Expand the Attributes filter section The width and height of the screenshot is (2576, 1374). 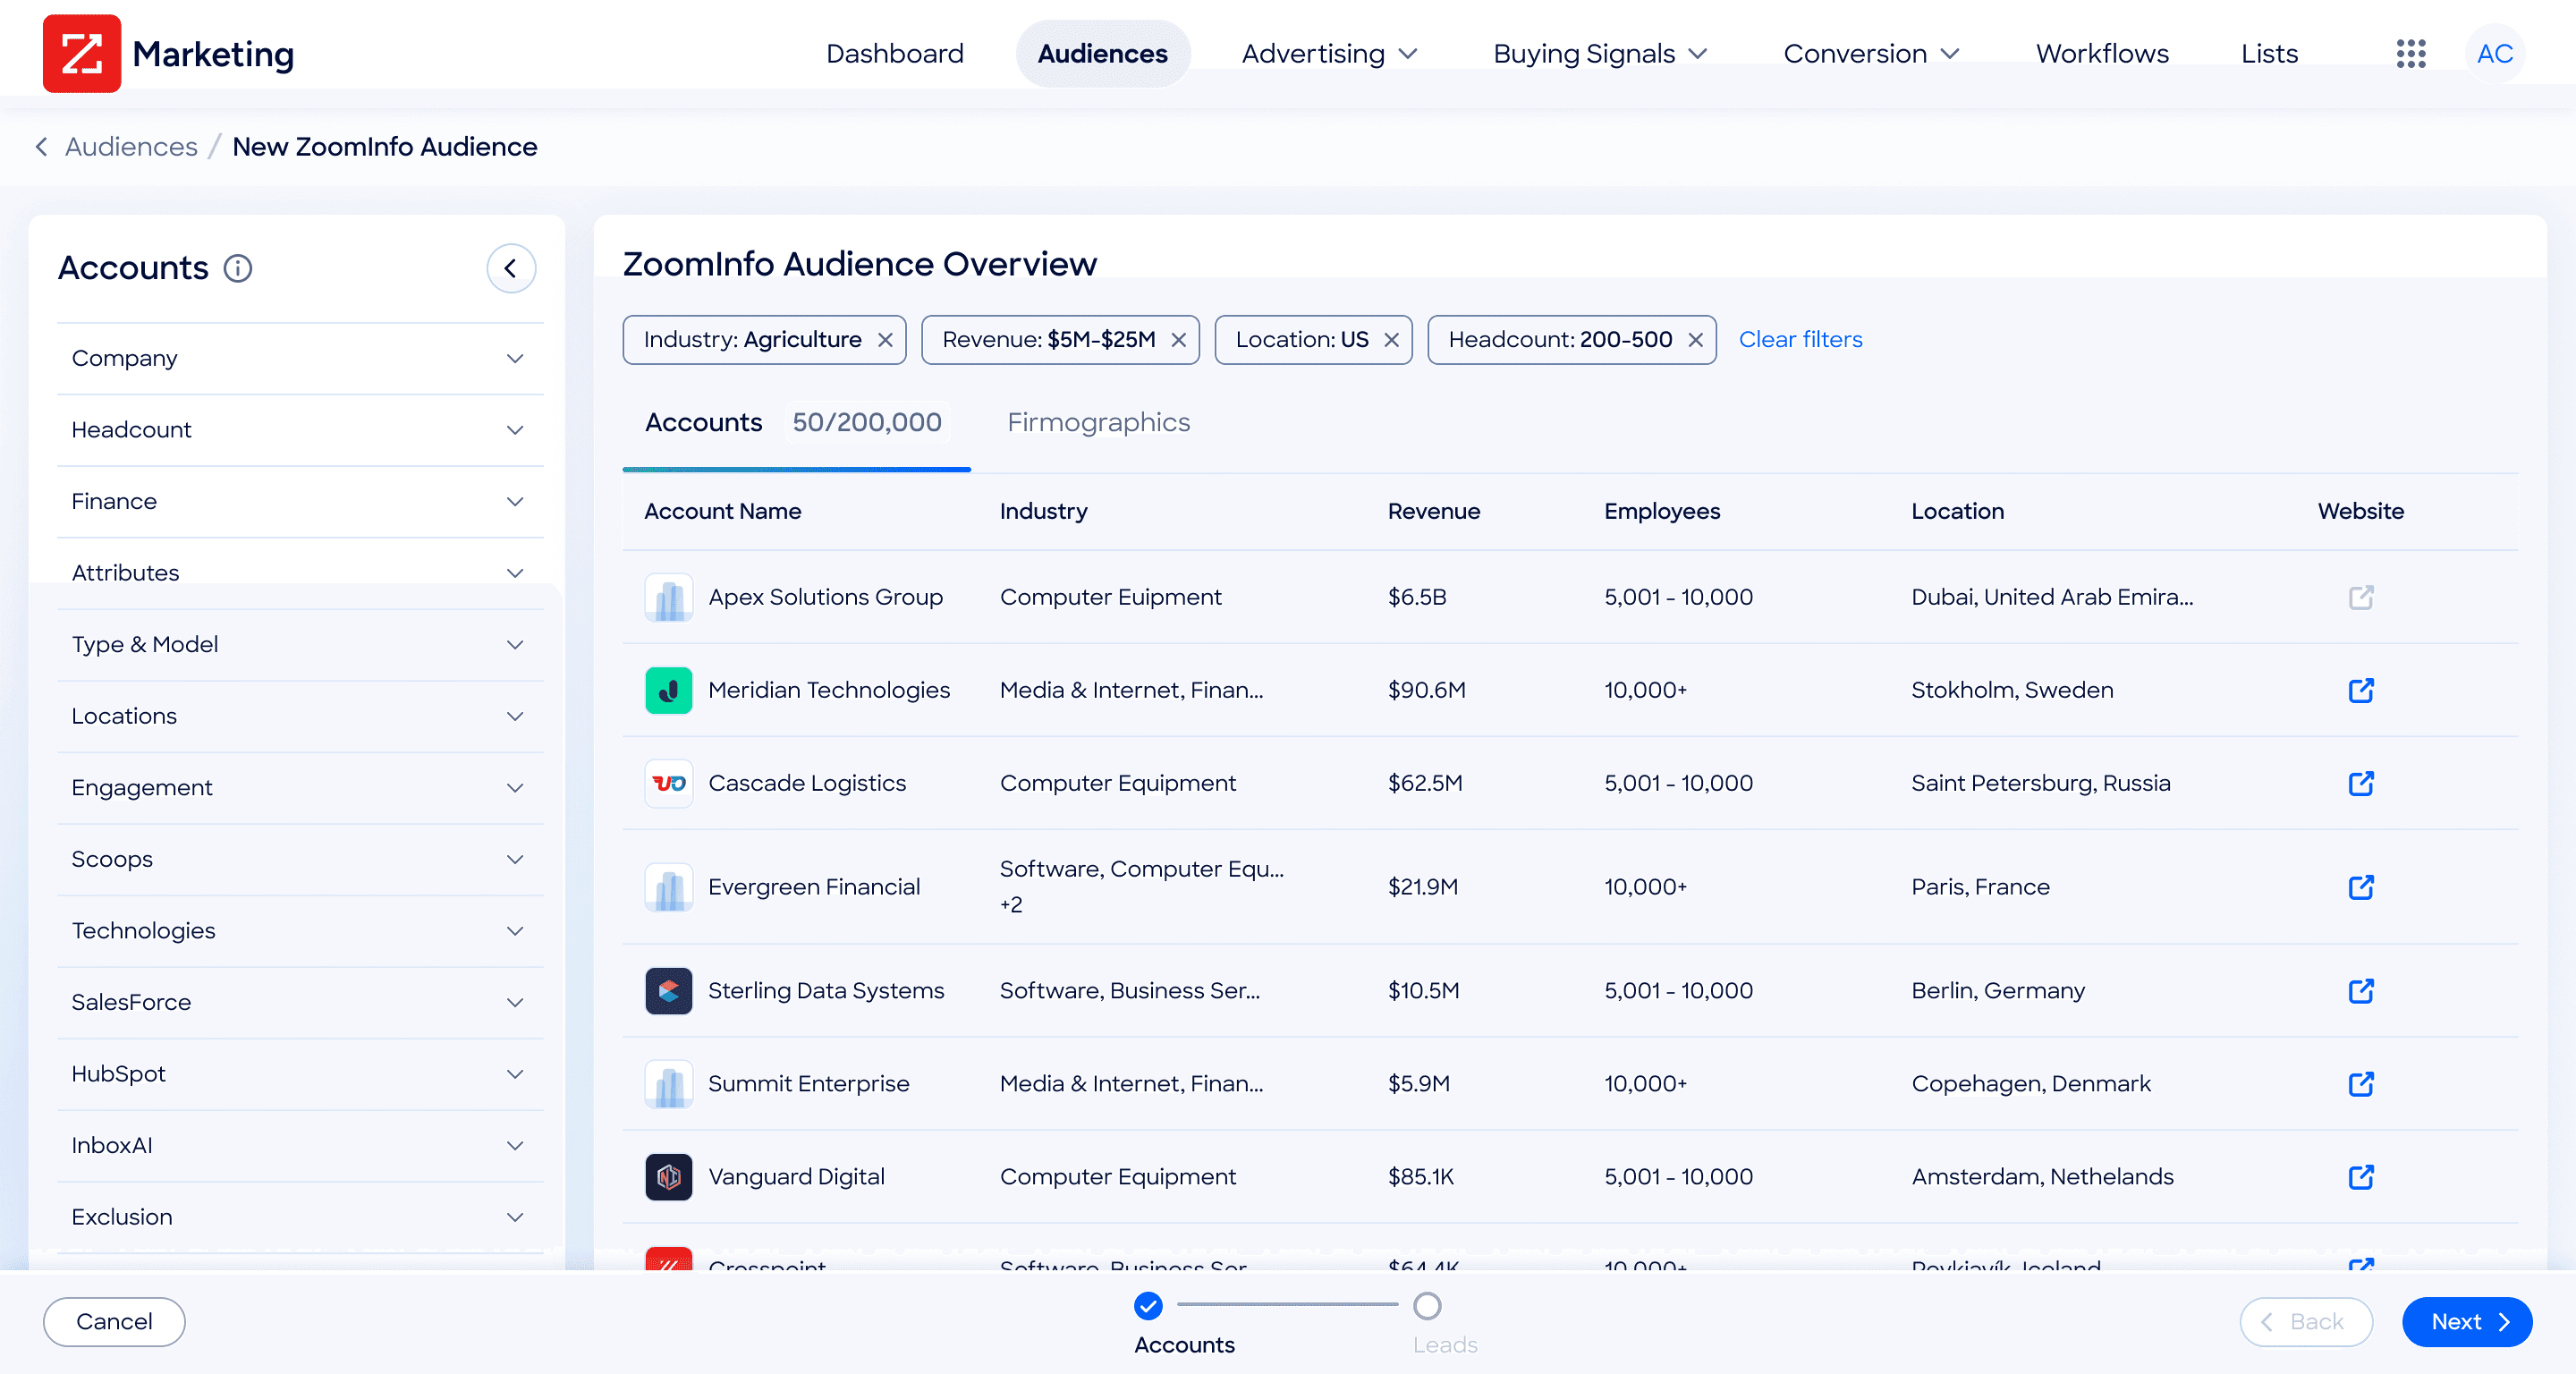pyautogui.click(x=300, y=573)
